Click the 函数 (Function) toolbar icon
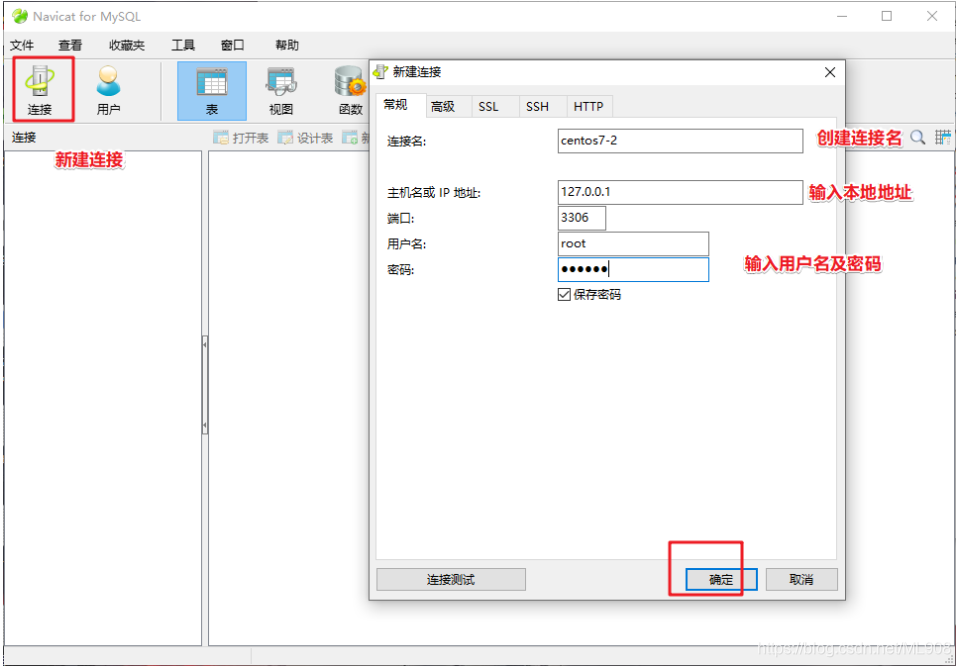This screenshot has width=961, height=667. [351, 90]
